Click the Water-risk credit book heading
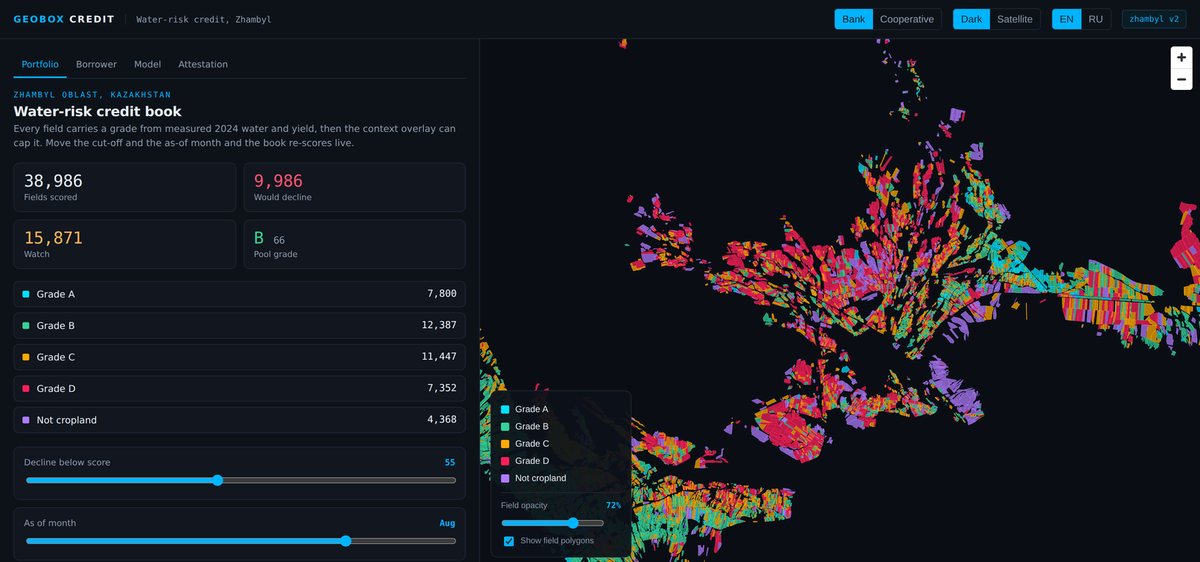Screen dimensions: 1200x562 tap(97, 111)
